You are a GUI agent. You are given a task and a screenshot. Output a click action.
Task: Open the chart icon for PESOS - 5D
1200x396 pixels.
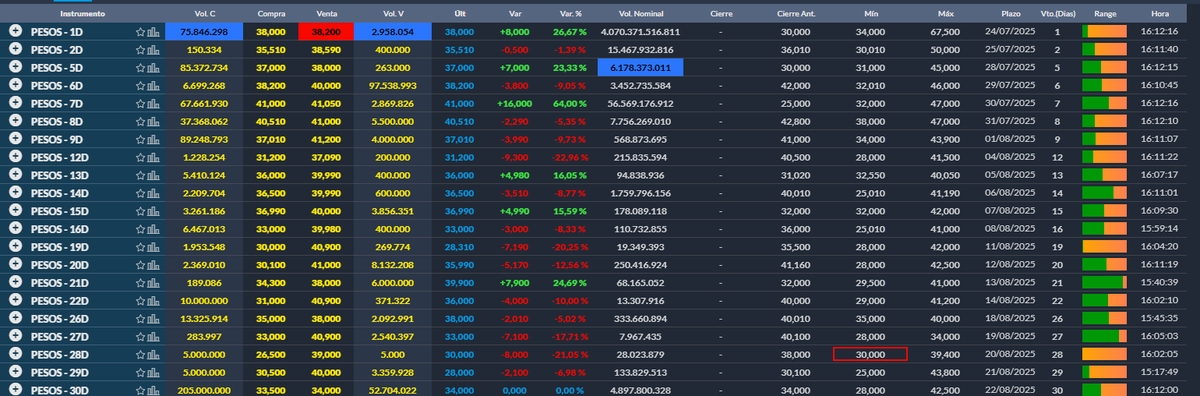[154, 67]
